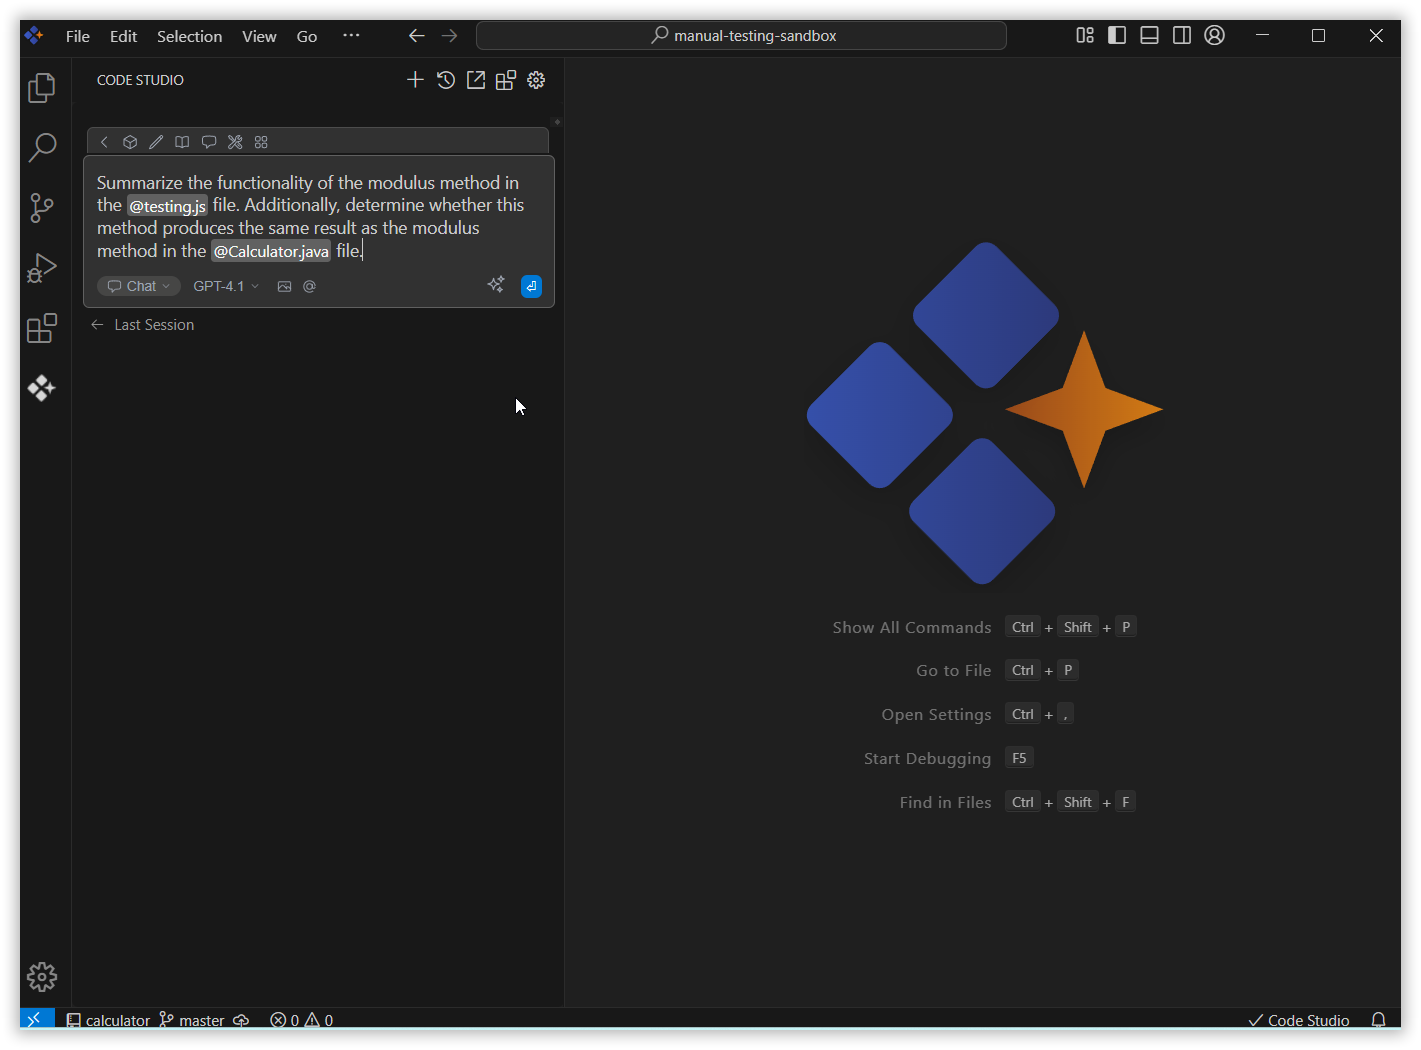Open the File menu
This screenshot has width=1421, height=1050.
(78, 36)
